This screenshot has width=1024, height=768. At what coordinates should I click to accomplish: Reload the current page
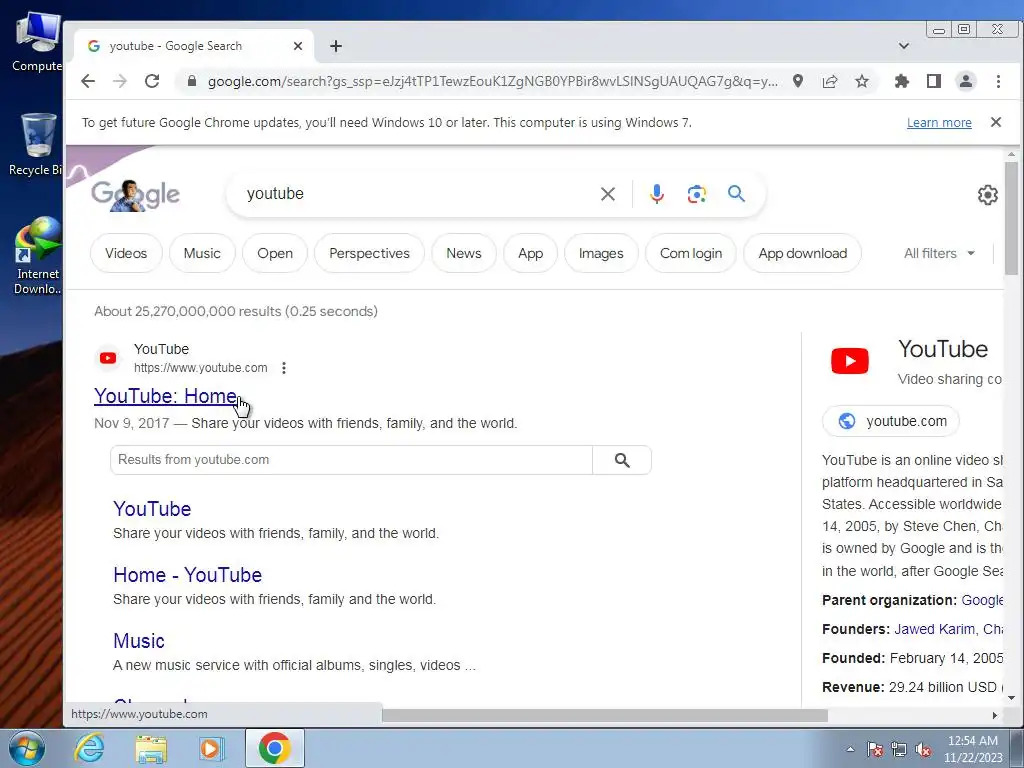152,81
